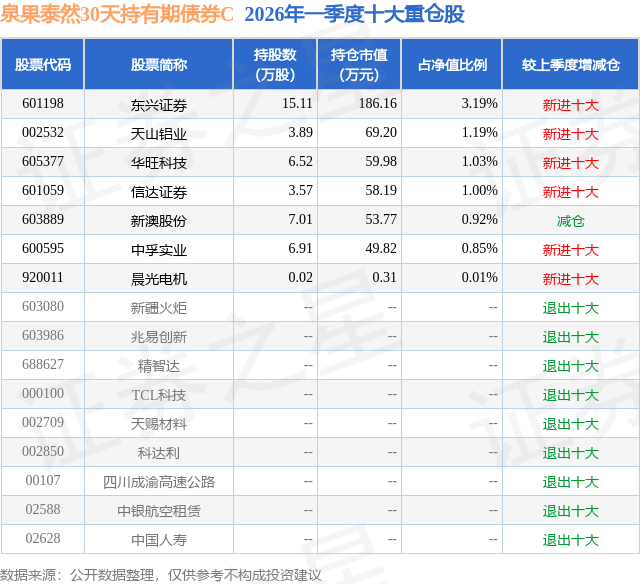Select stock code 603080
This screenshot has width=640, height=584.
coord(43,306)
